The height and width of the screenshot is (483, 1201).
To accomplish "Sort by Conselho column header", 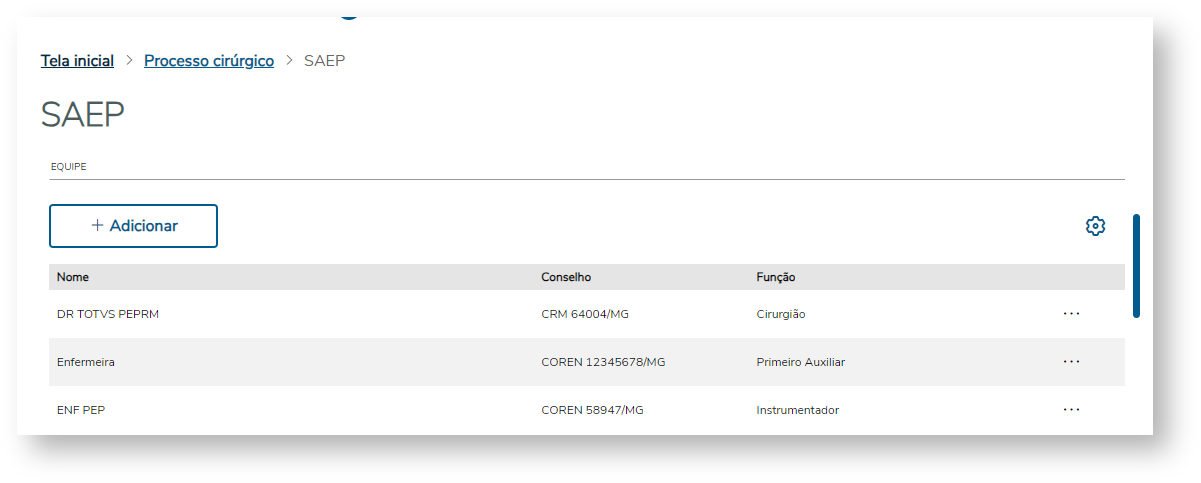I will (x=566, y=277).
